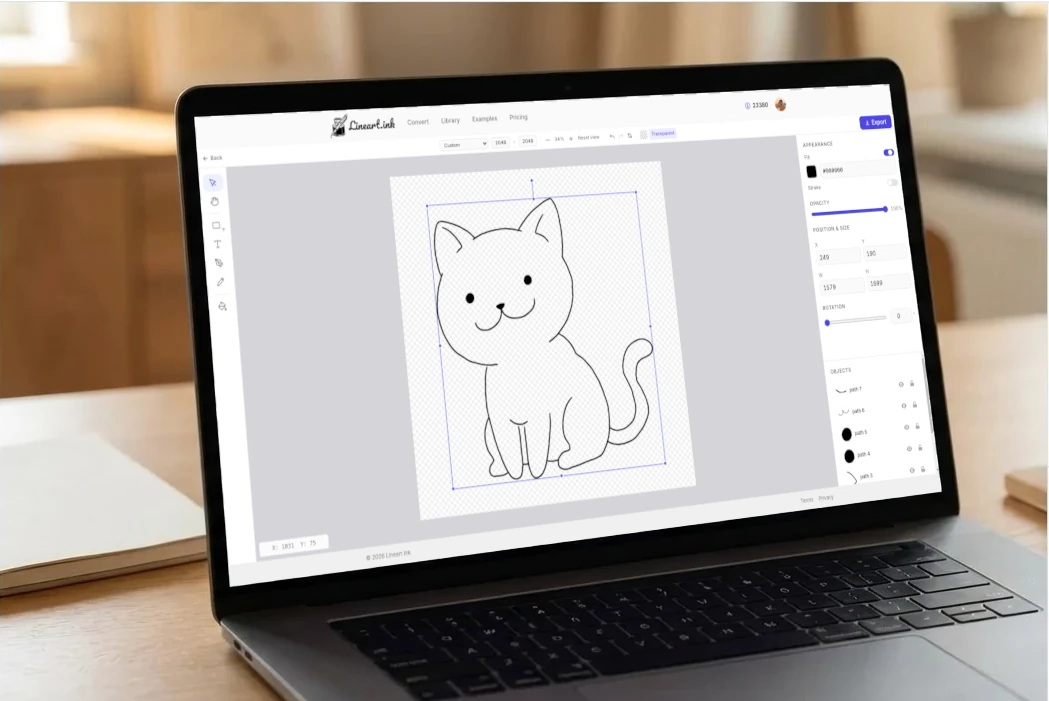Select the paint bucket fill tool
This screenshot has width=1049, height=701.
222,306
